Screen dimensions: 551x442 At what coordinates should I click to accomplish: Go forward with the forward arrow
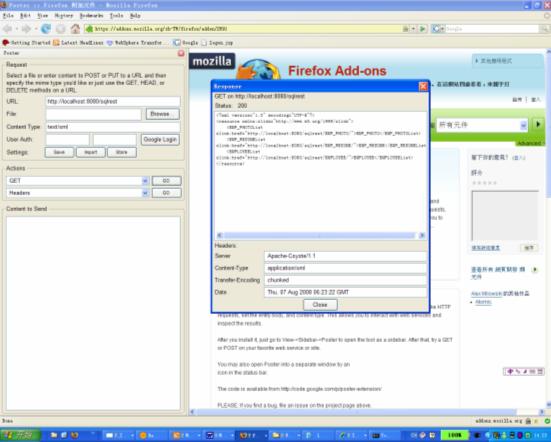26,29
